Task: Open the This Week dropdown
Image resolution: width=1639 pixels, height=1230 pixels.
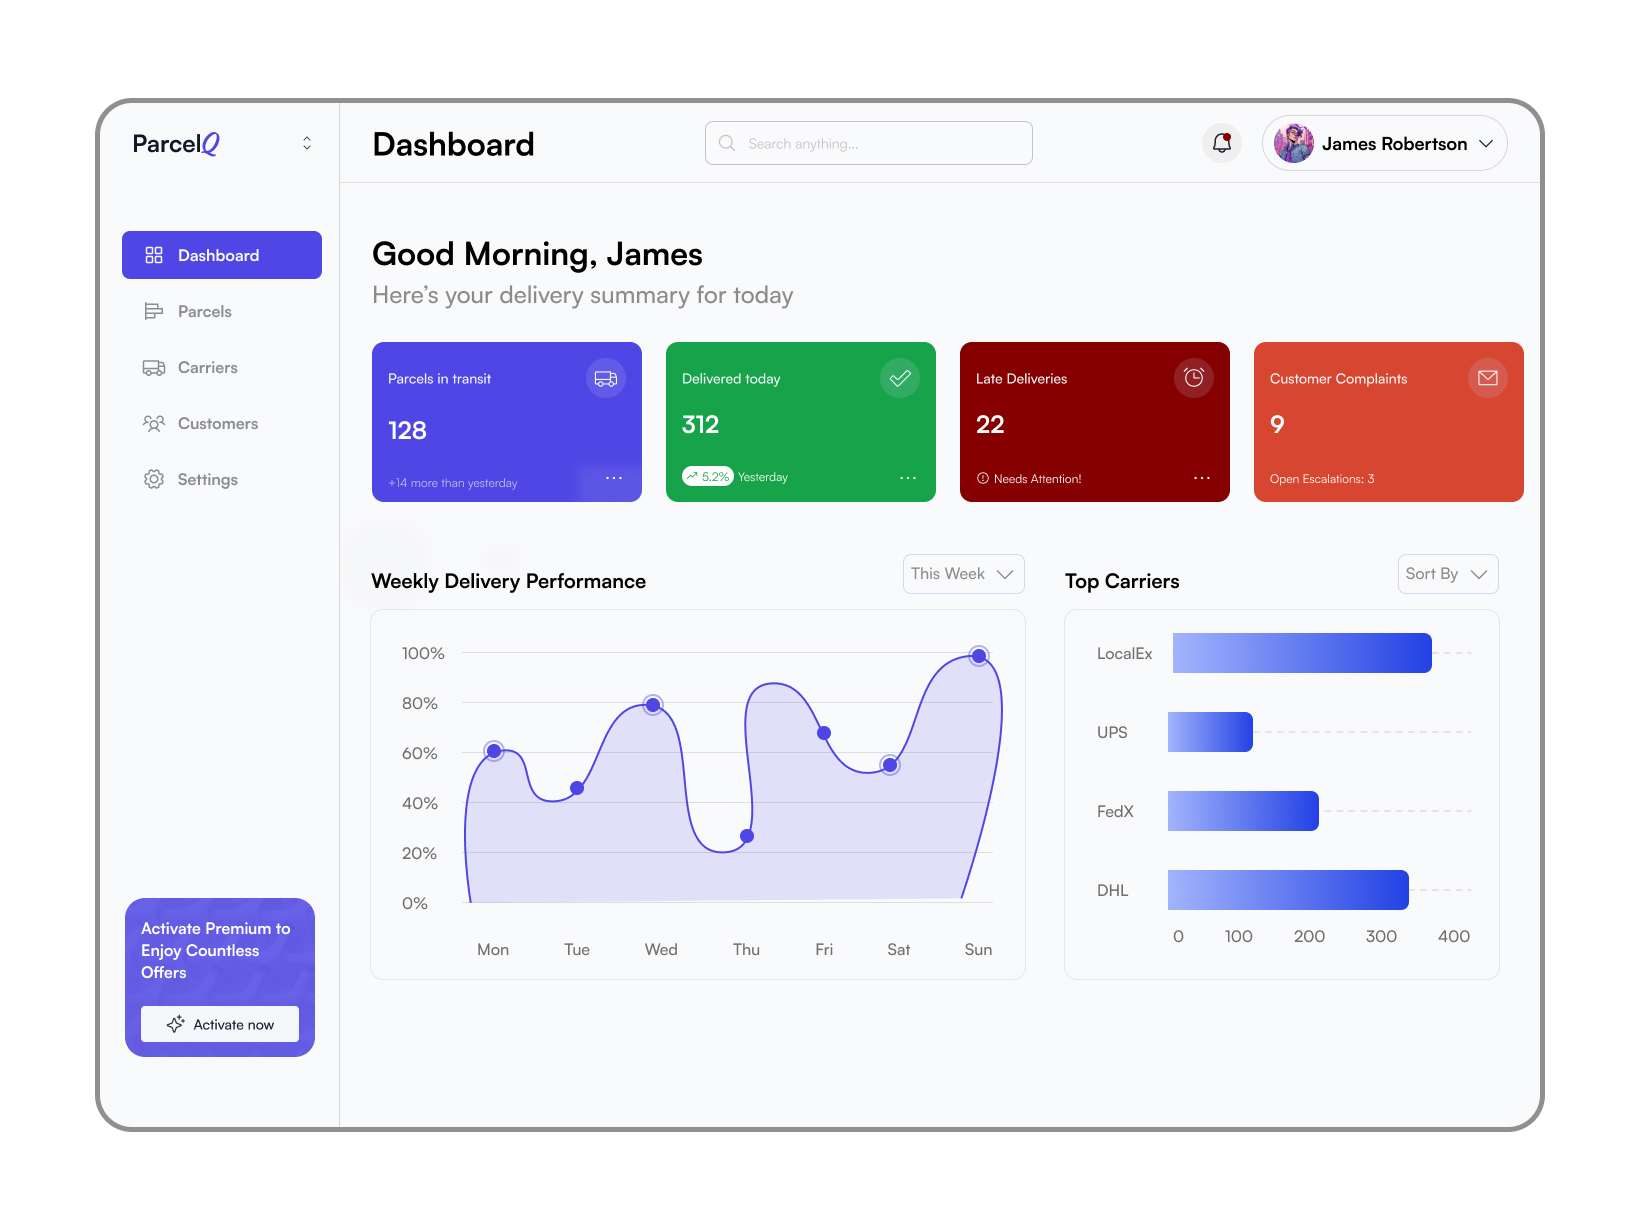Action: tap(962, 573)
